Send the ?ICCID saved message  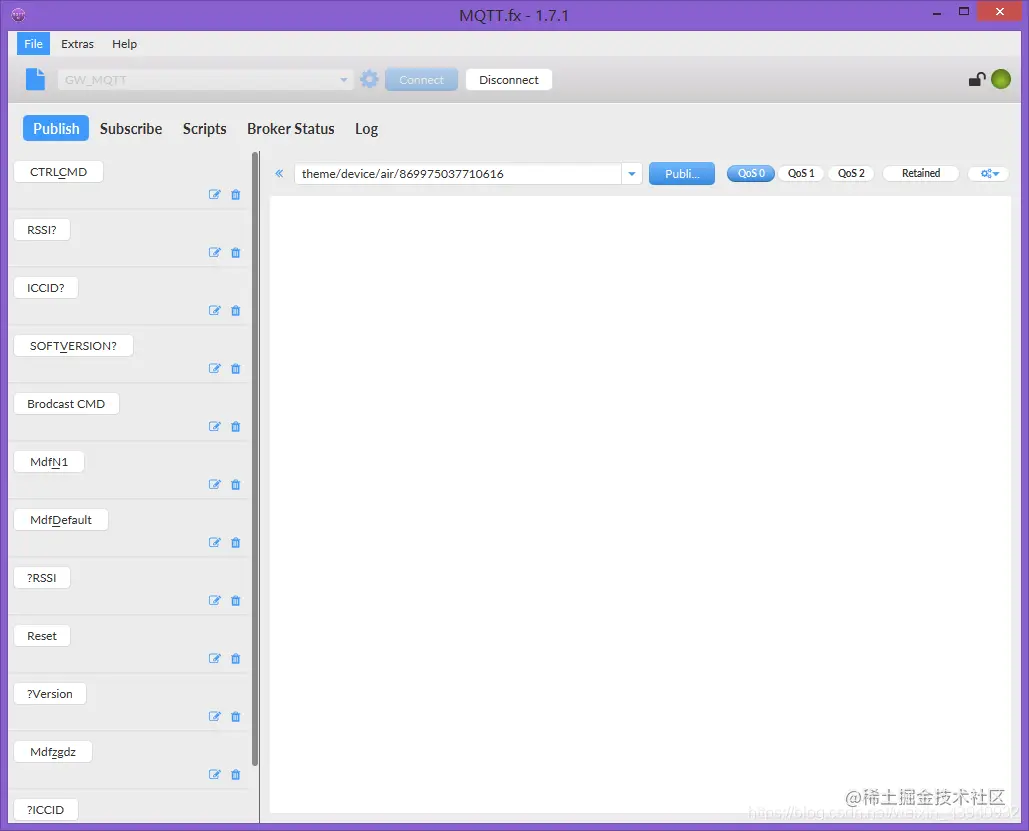coord(46,809)
